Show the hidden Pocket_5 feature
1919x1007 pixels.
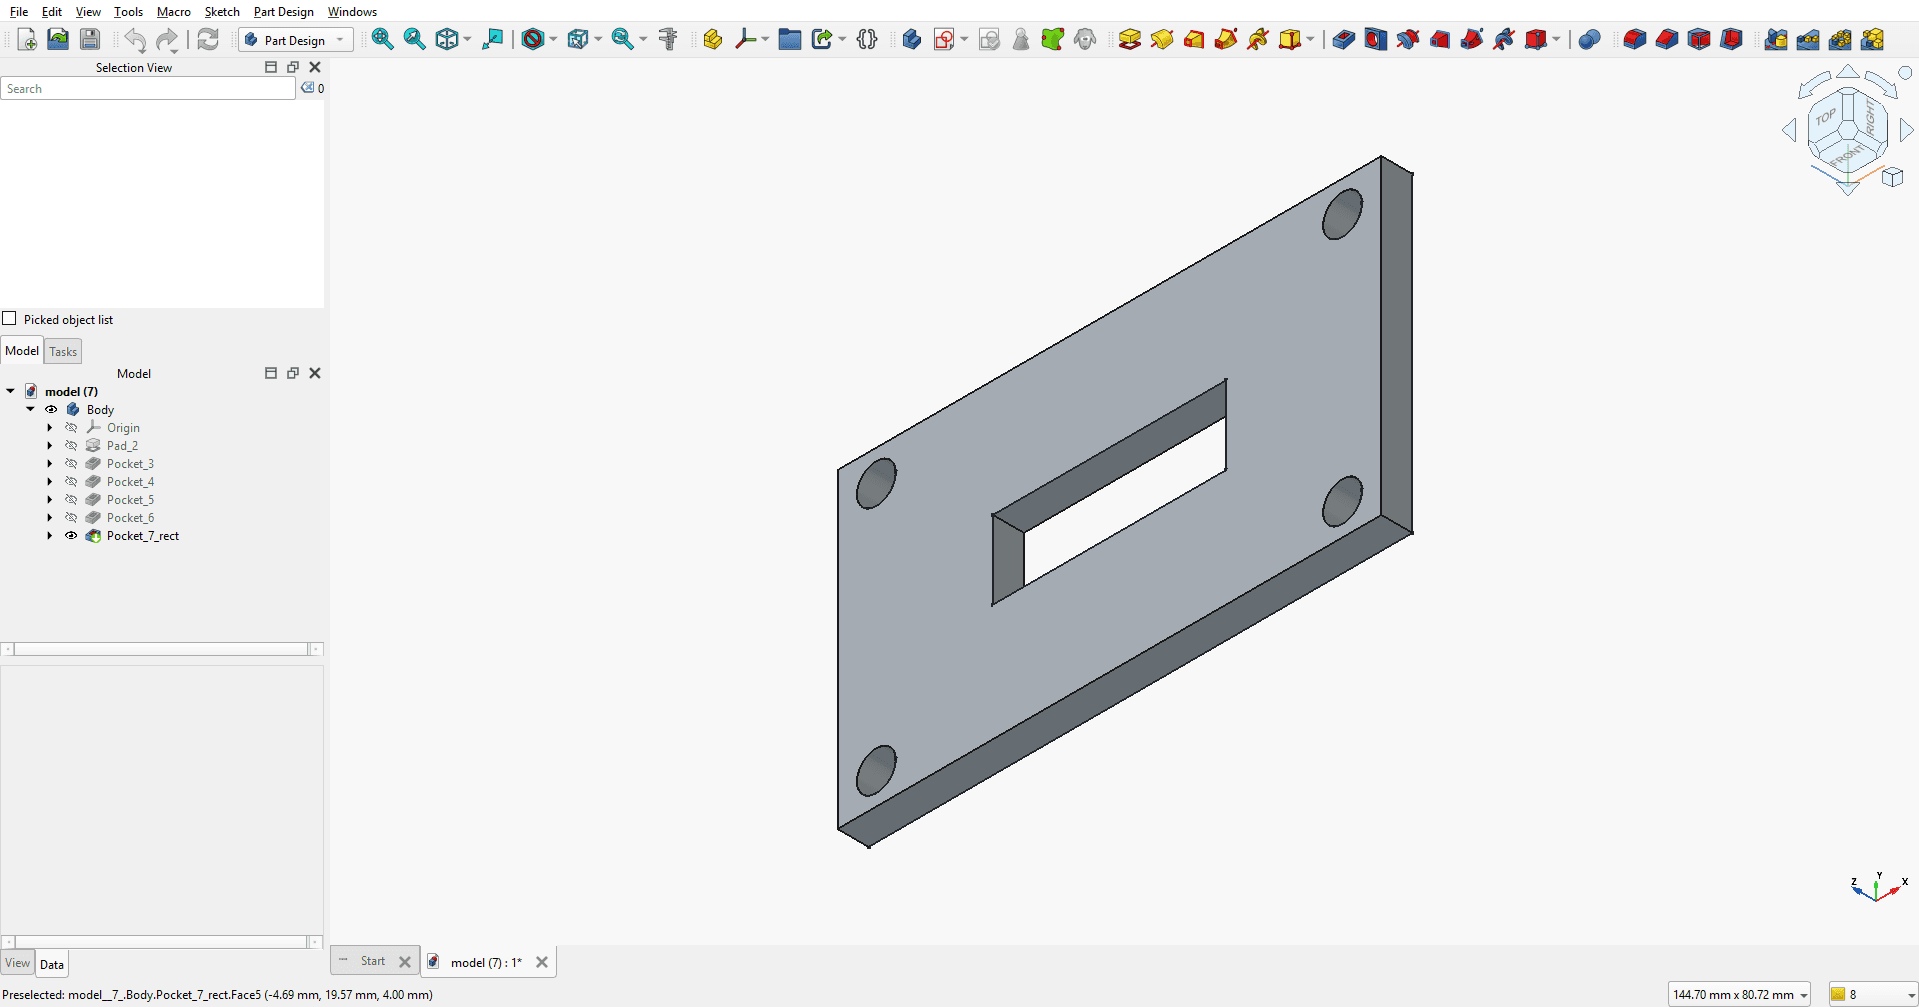coord(71,500)
